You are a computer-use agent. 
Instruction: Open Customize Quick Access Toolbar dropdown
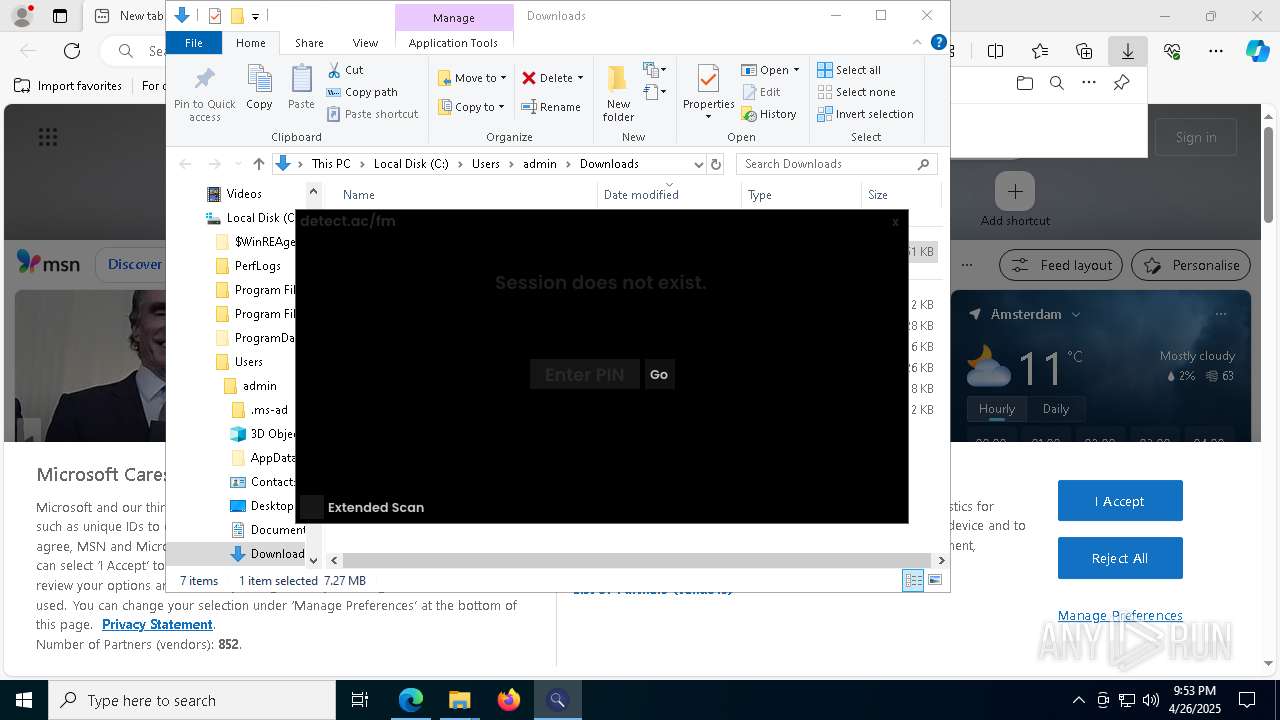tap(256, 16)
